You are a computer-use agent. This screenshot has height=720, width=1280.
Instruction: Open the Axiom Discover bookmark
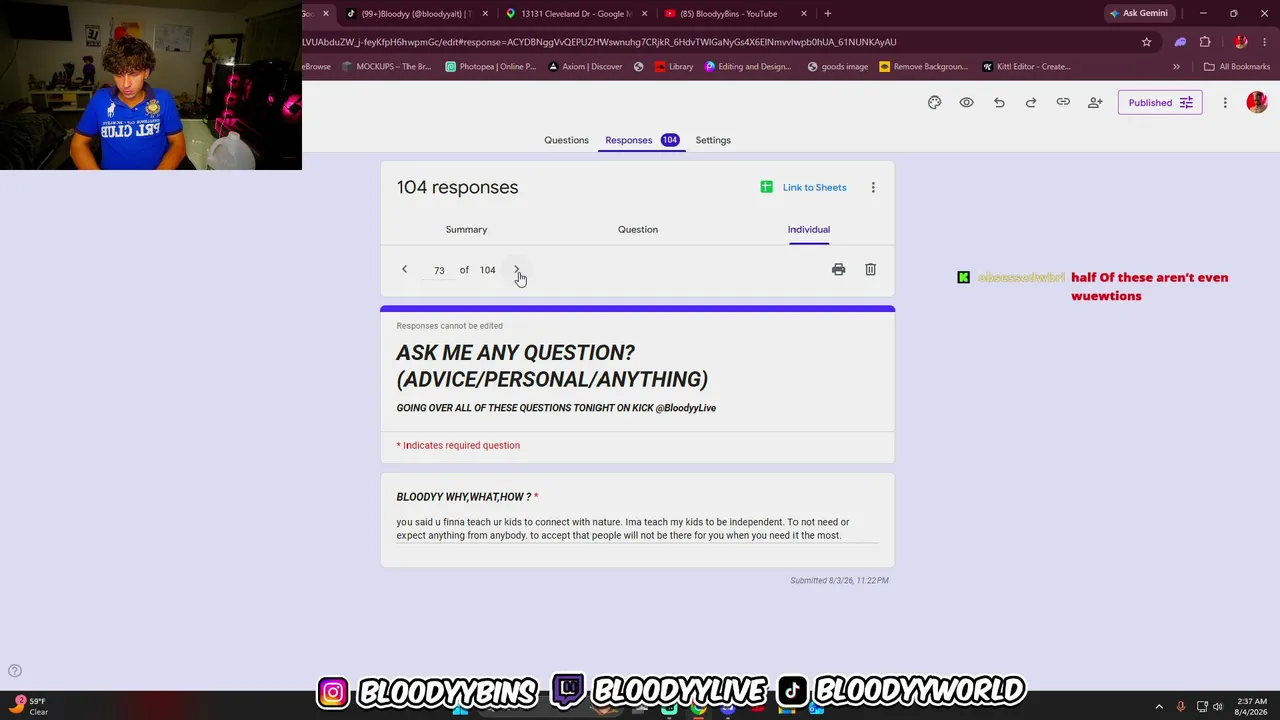point(585,67)
